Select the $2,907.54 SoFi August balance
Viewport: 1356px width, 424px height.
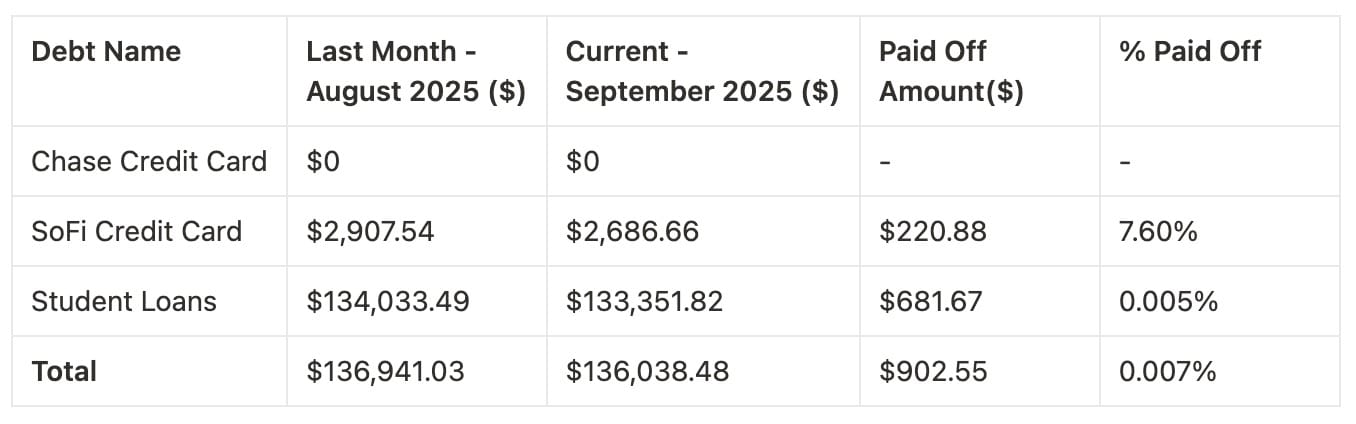pos(370,231)
